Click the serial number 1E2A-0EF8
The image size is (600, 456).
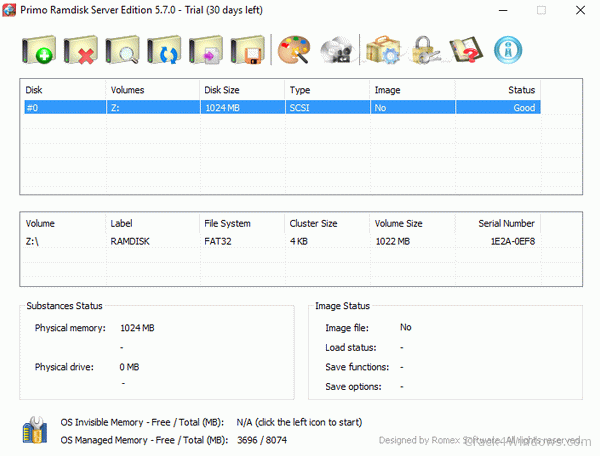[x=513, y=241]
